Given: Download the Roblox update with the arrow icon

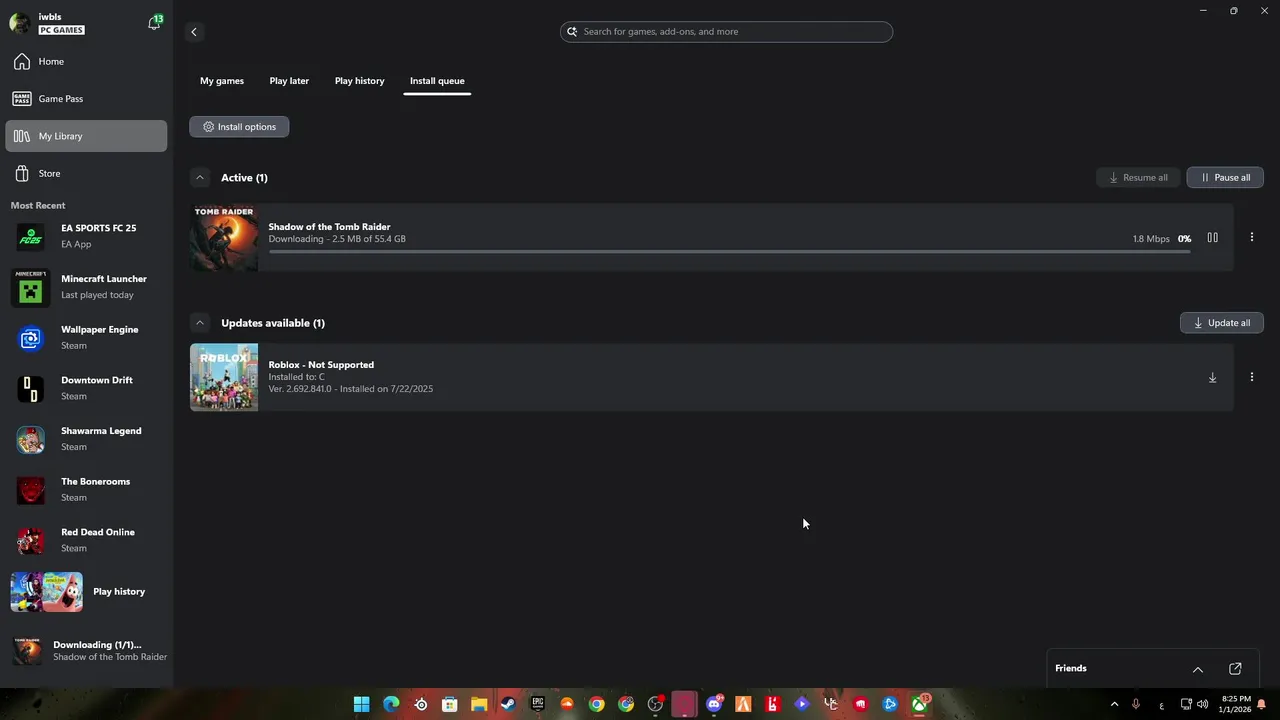Looking at the screenshot, I should click(1212, 378).
